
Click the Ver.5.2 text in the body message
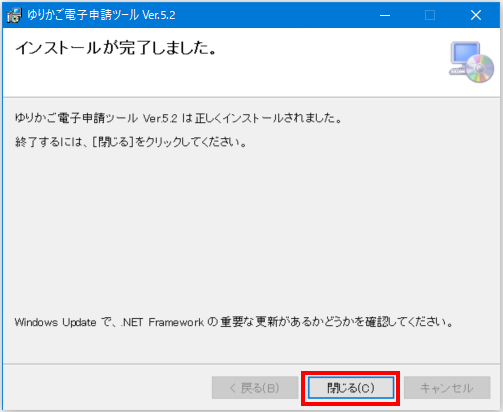tap(160, 118)
